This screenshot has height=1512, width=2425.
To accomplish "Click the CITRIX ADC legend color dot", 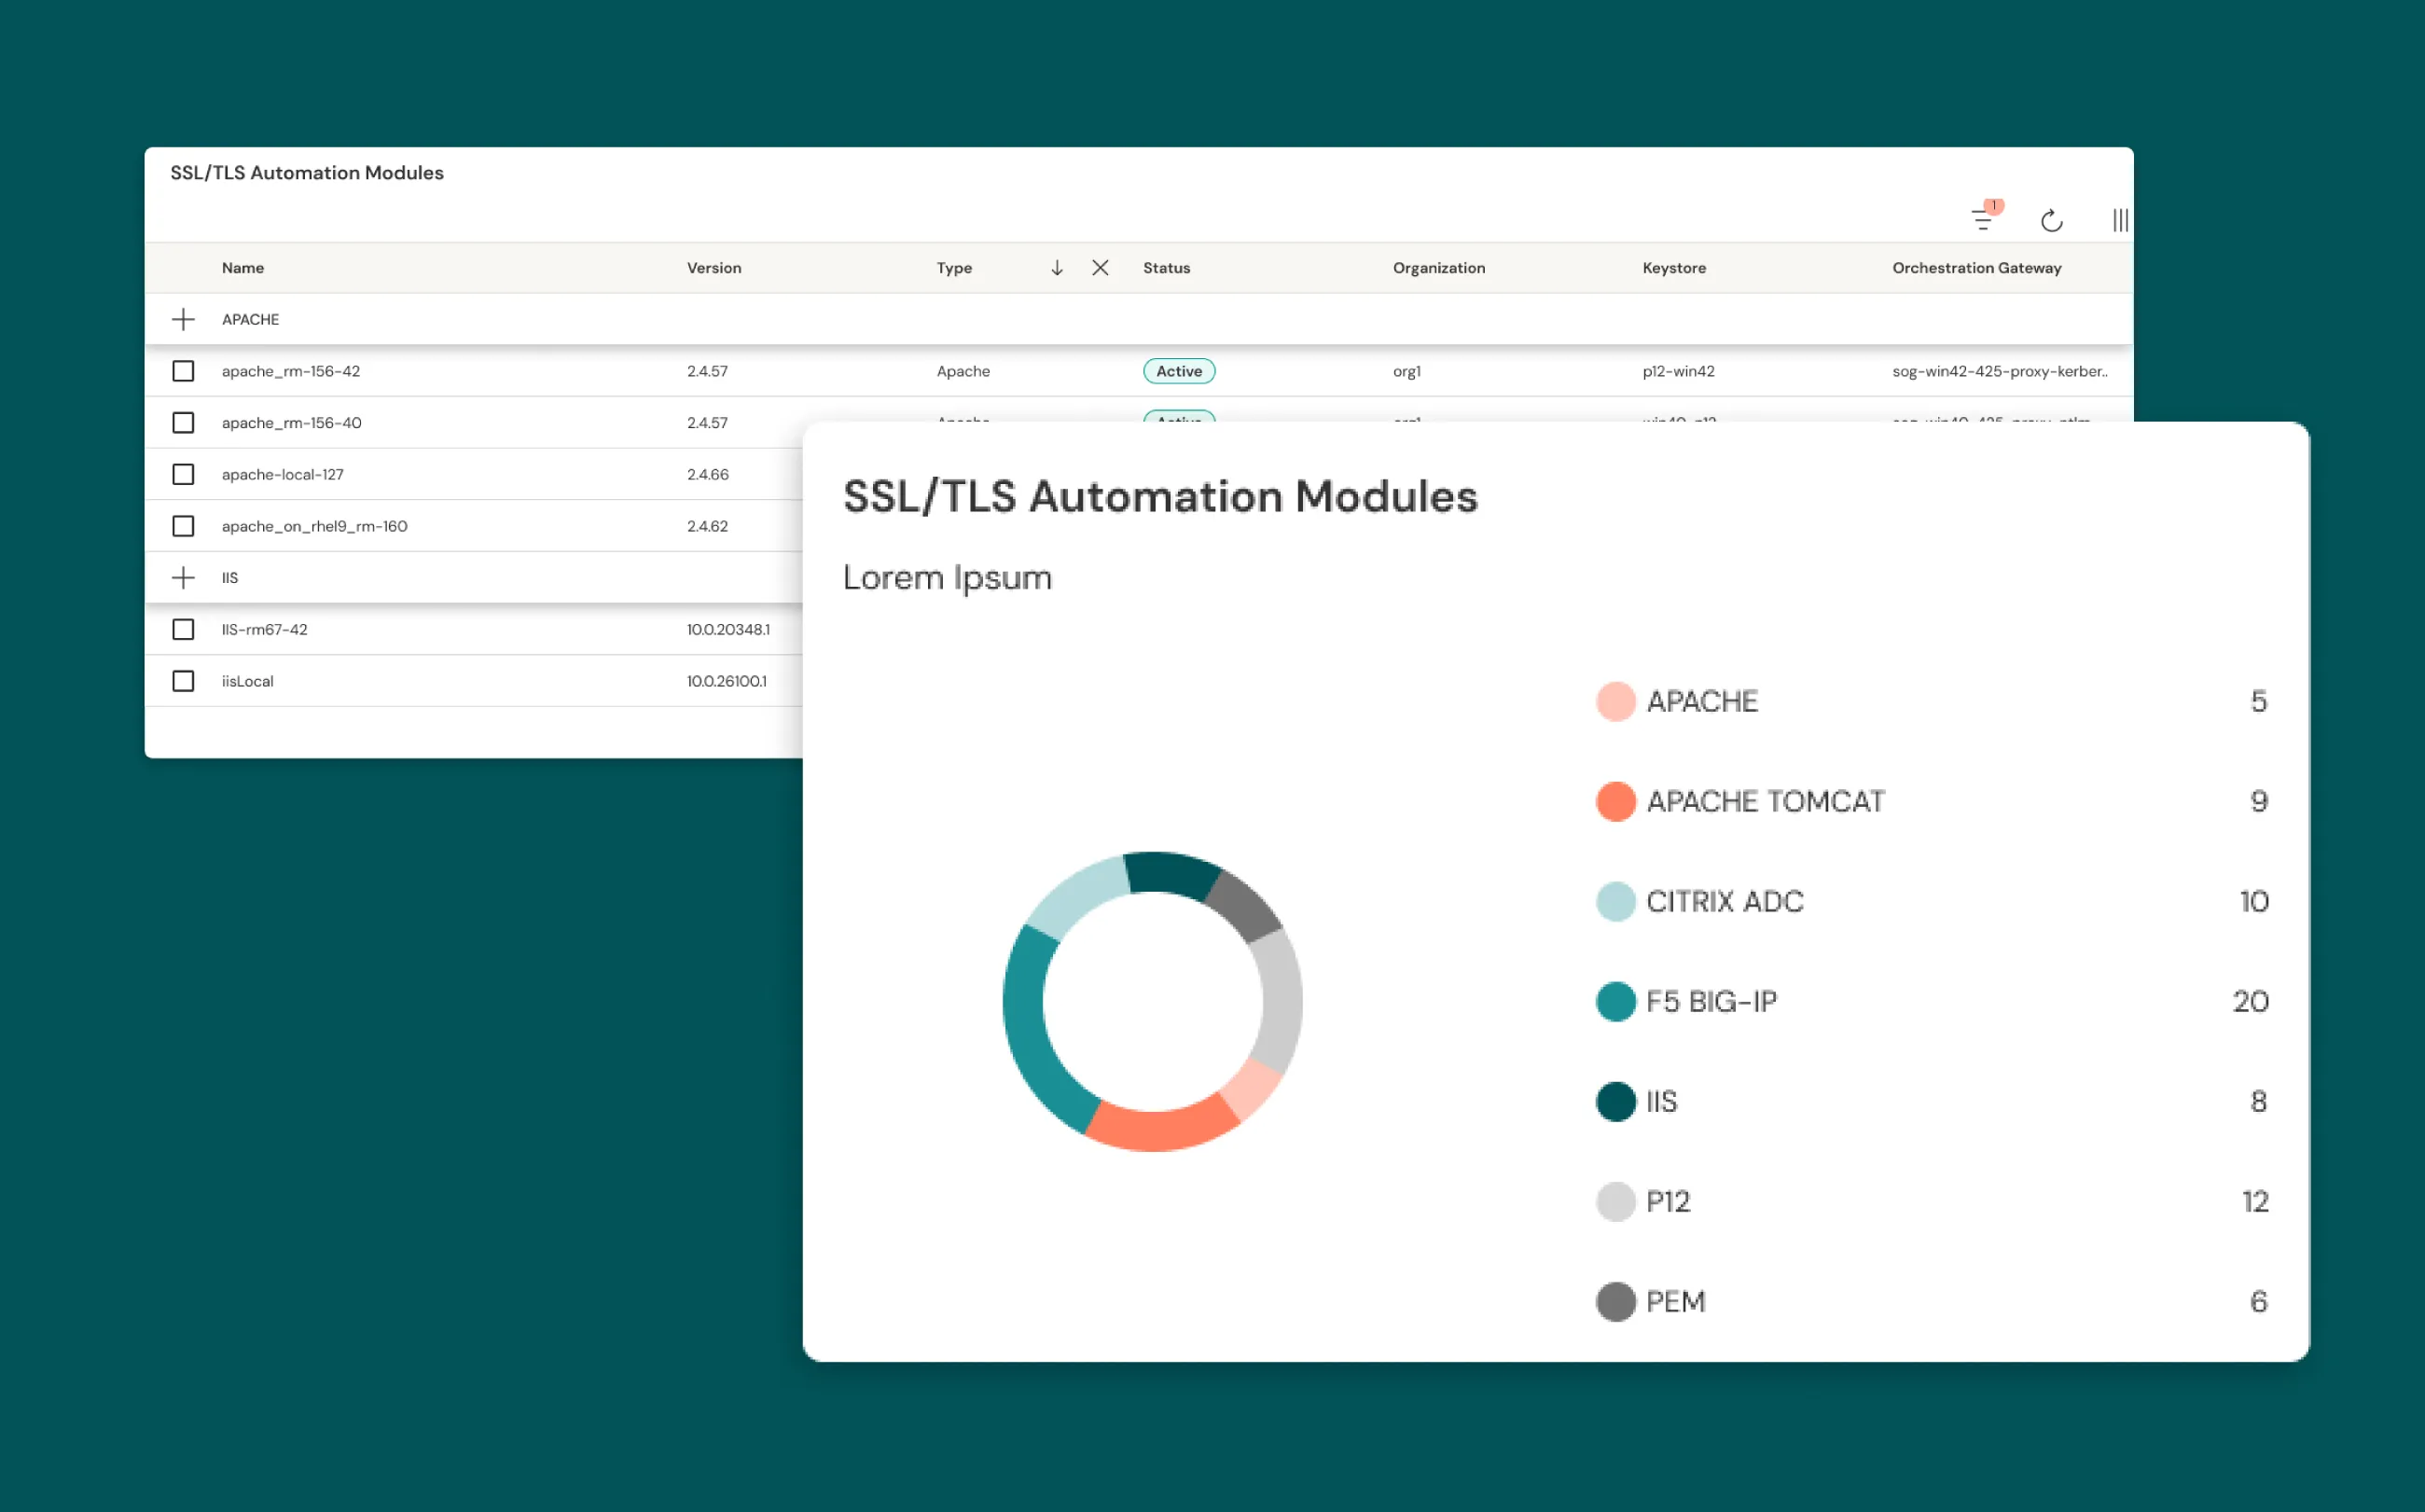I will click(1615, 901).
